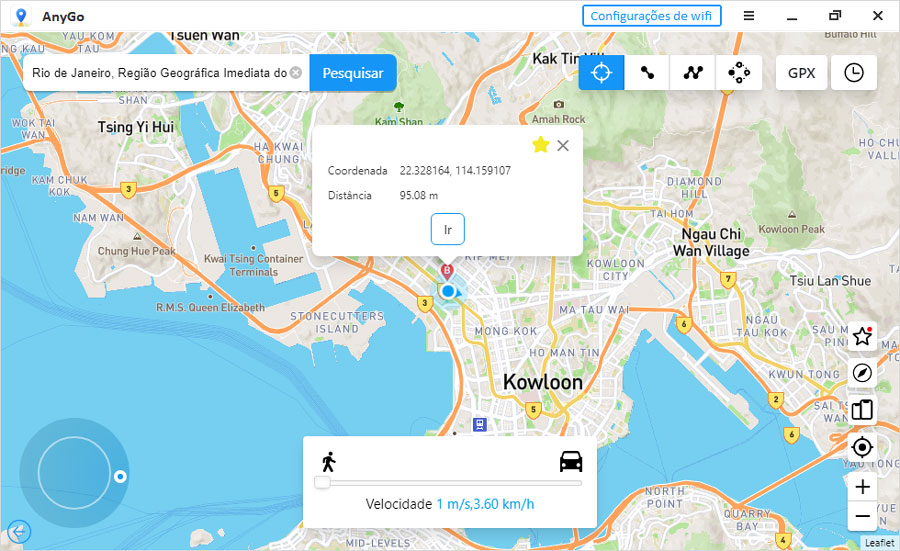900x551 pixels.
Task: Zoom in the map with plus button
Action: click(x=862, y=487)
